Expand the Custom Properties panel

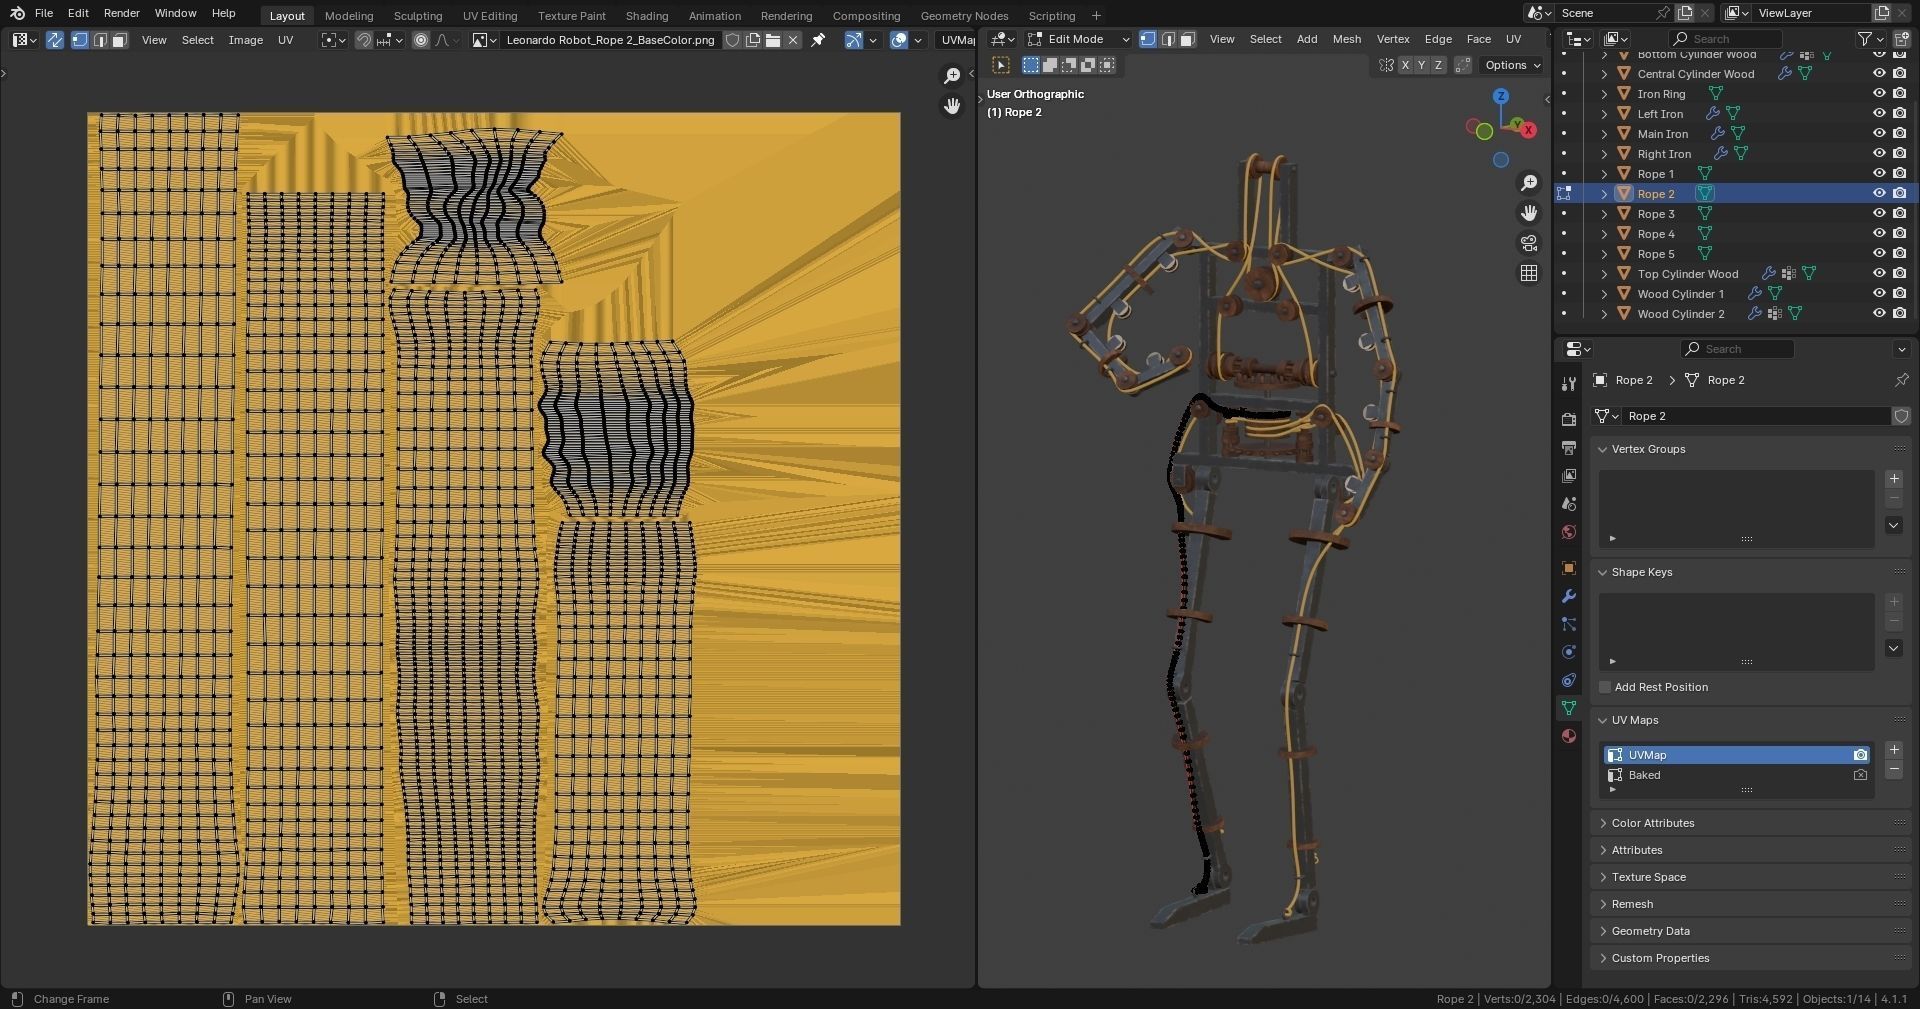click(1602, 958)
